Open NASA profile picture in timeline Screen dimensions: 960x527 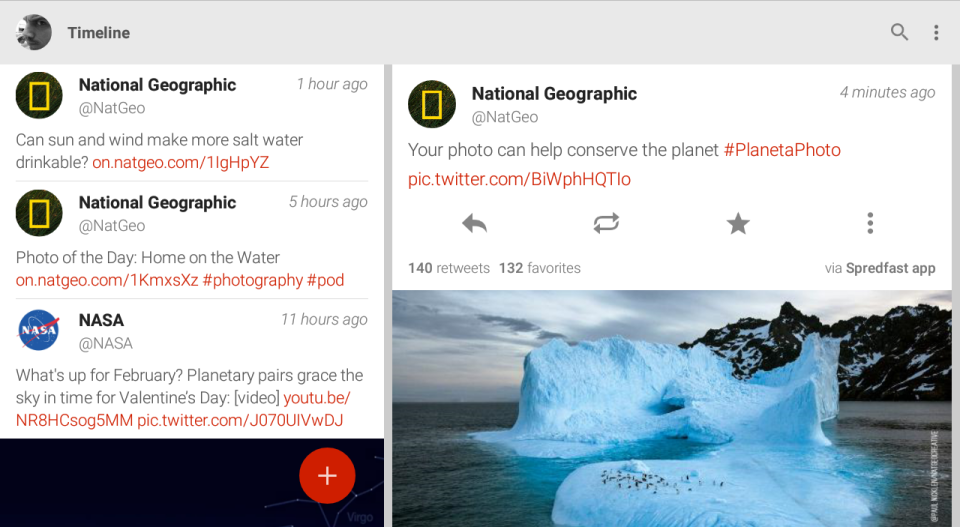39,331
